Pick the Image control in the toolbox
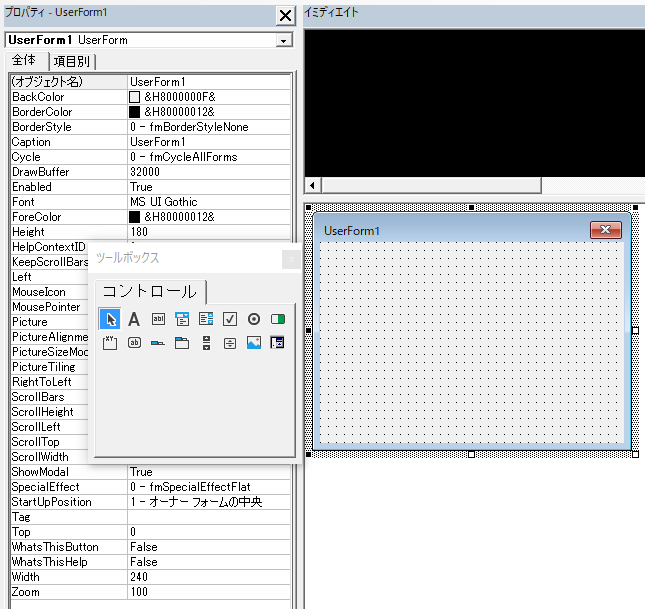Image resolution: width=645 pixels, height=609 pixels. pos(254,343)
